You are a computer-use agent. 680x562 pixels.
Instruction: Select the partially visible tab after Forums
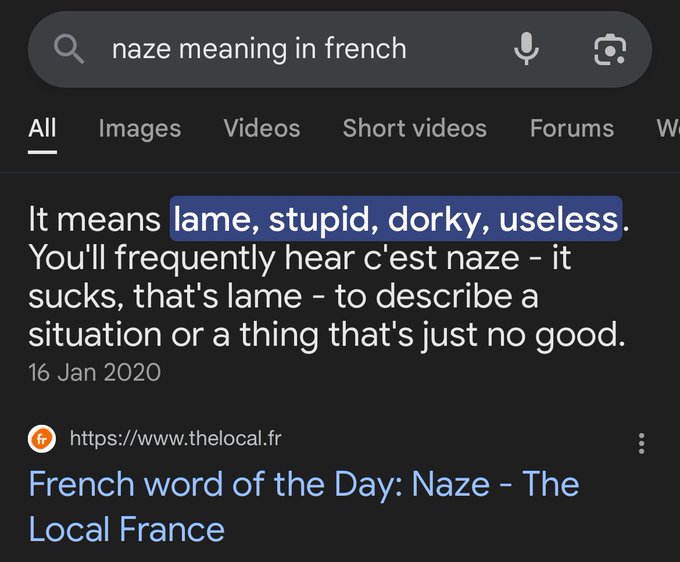tap(666, 128)
